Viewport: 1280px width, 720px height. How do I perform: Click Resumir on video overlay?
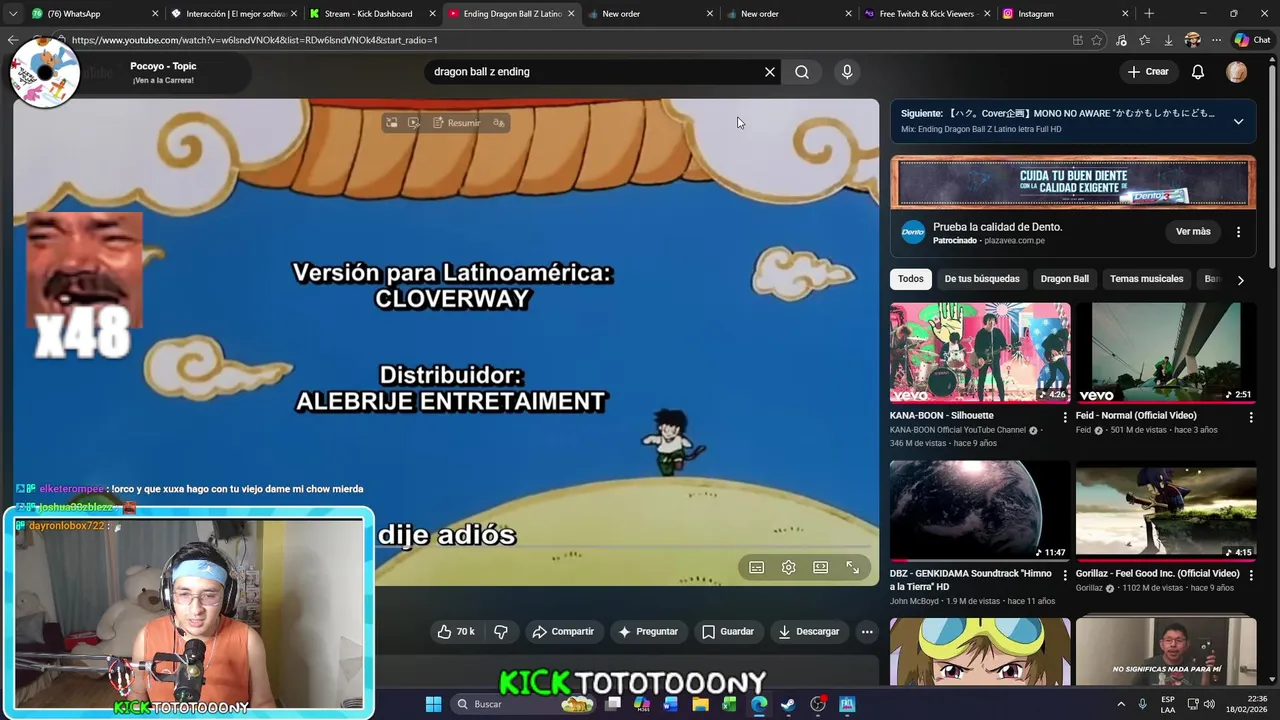(x=457, y=123)
